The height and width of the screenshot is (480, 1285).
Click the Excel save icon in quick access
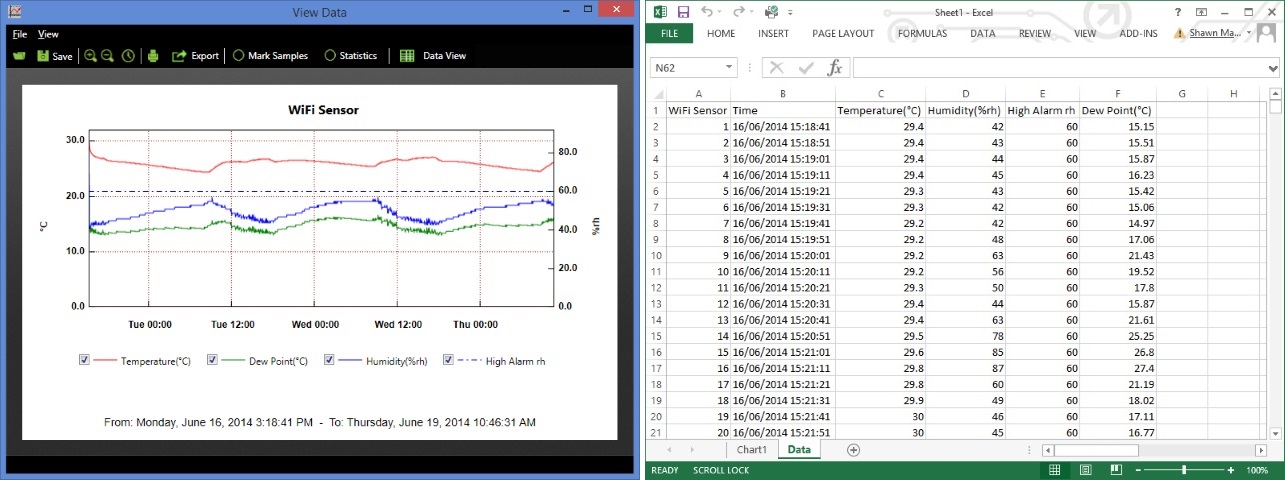point(683,12)
